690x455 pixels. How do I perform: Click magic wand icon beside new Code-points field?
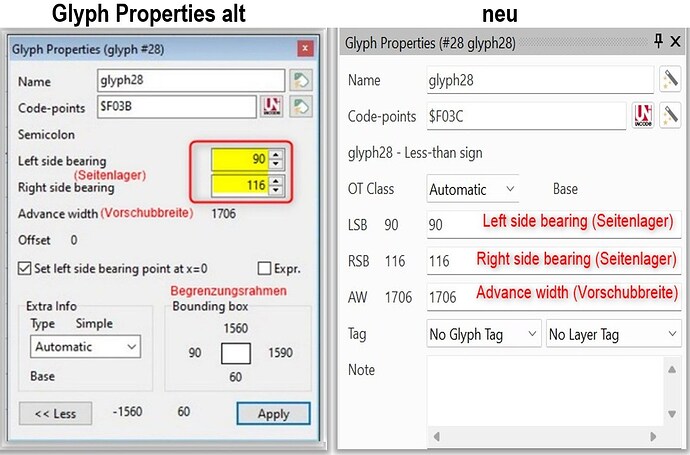[669, 116]
